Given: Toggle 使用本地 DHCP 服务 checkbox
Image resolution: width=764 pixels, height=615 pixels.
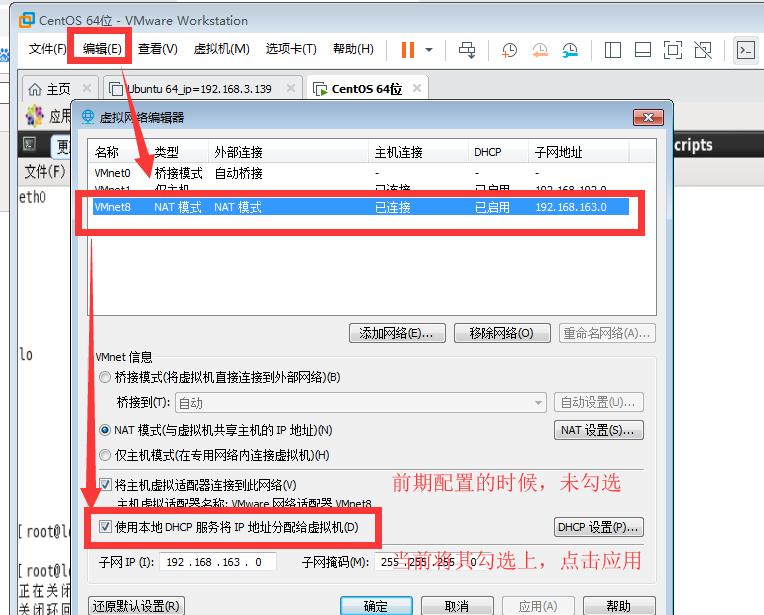Looking at the screenshot, I should click(105, 526).
